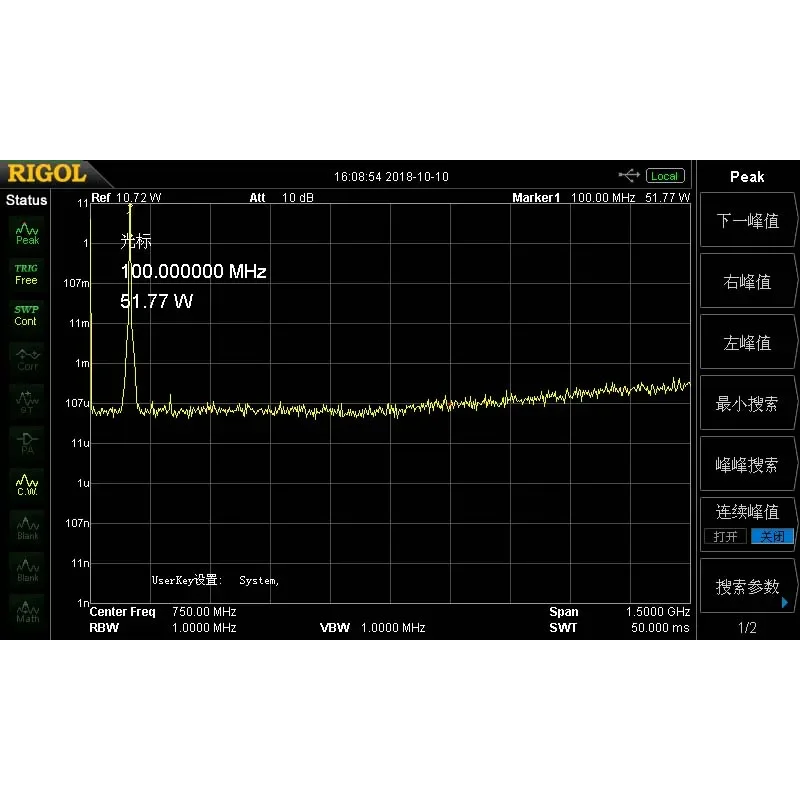The height and width of the screenshot is (800, 800).
Task: Select 左峰值 left peak softkey
Action: 747,342
